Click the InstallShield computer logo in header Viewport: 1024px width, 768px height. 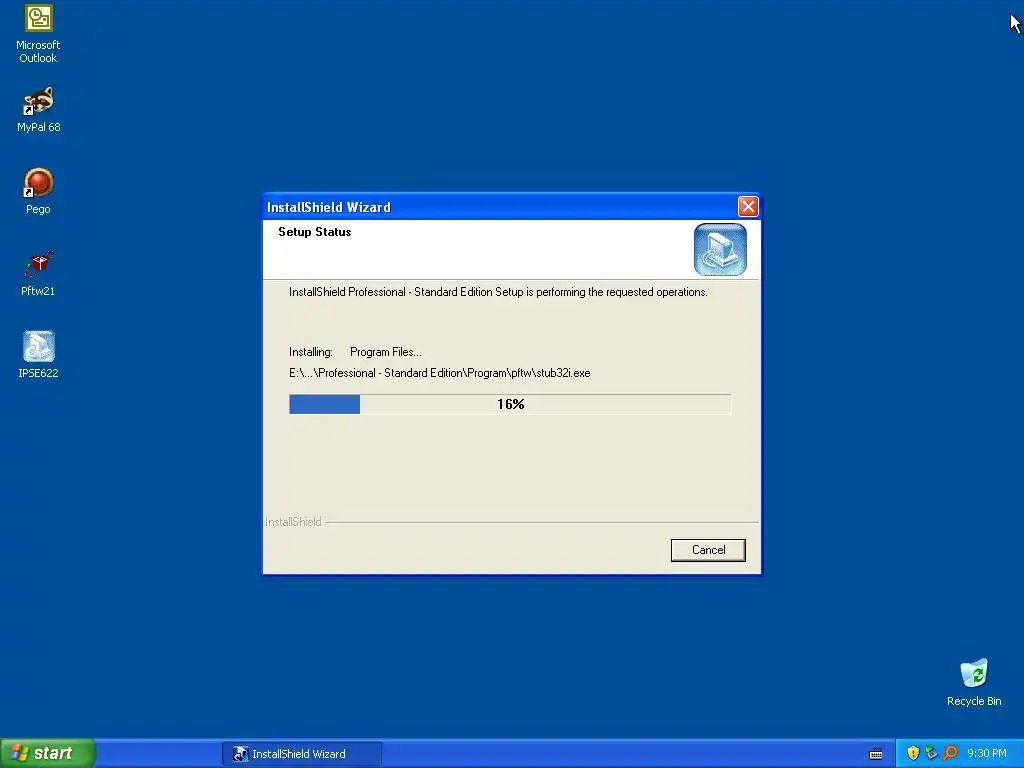[x=720, y=249]
